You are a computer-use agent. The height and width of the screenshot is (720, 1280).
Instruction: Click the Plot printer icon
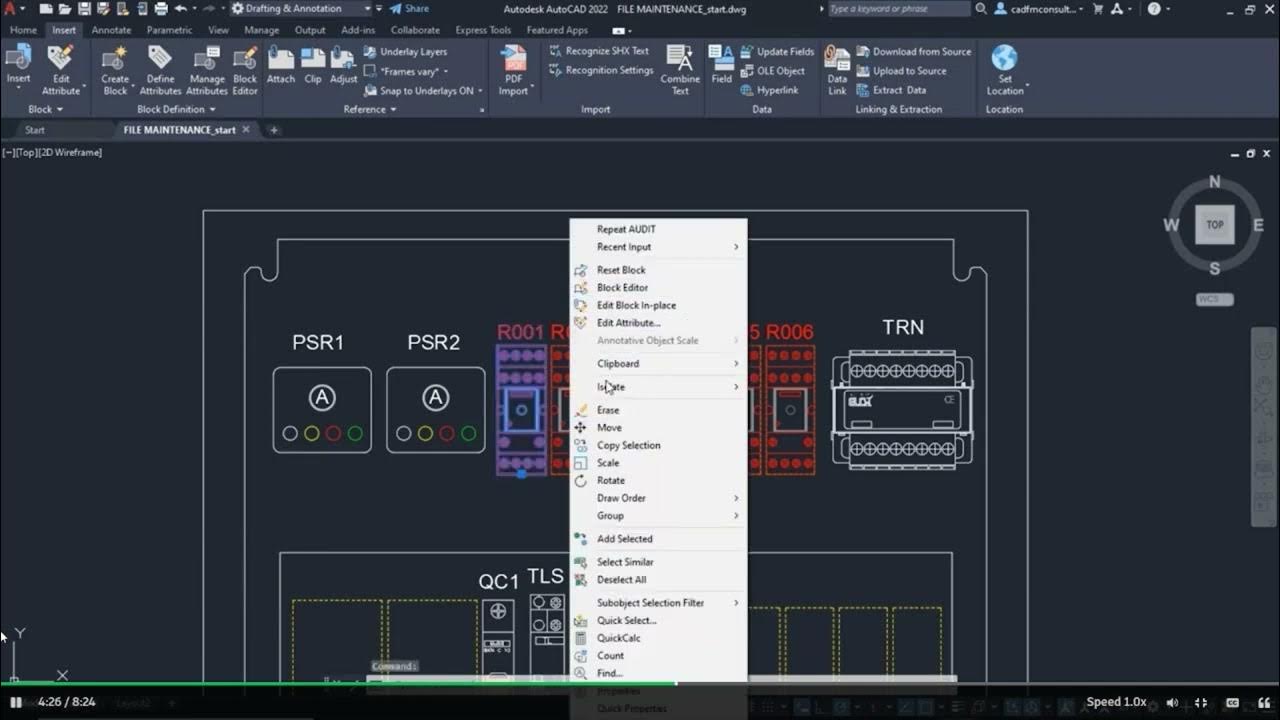coord(161,9)
